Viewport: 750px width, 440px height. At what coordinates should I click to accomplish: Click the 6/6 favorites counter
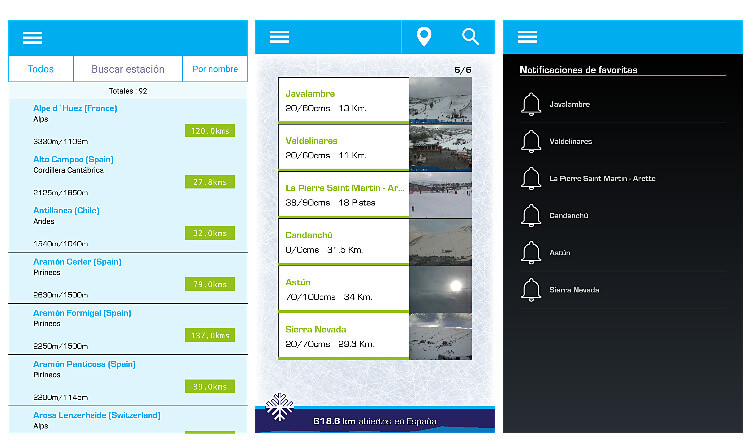(463, 70)
